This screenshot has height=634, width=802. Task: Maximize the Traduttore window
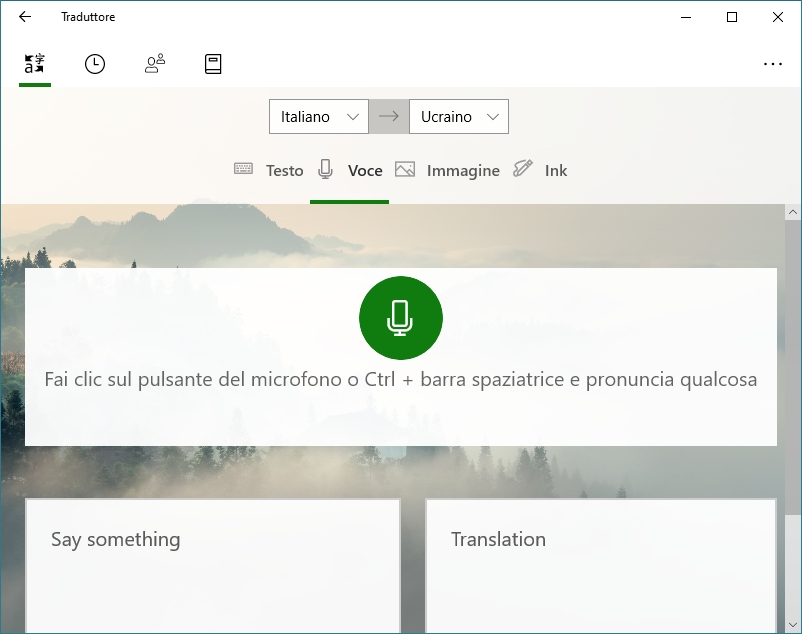pyautogui.click(x=732, y=17)
